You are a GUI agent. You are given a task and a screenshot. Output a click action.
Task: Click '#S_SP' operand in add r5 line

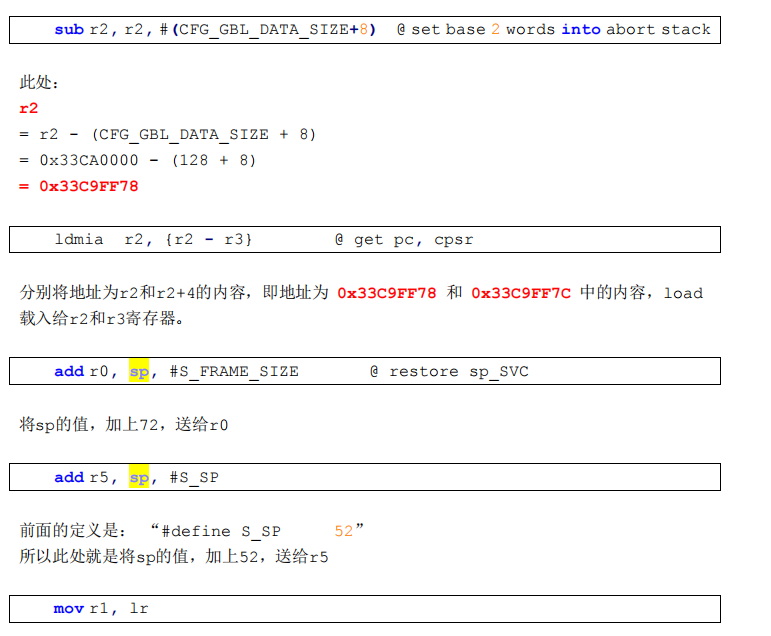coord(194,478)
